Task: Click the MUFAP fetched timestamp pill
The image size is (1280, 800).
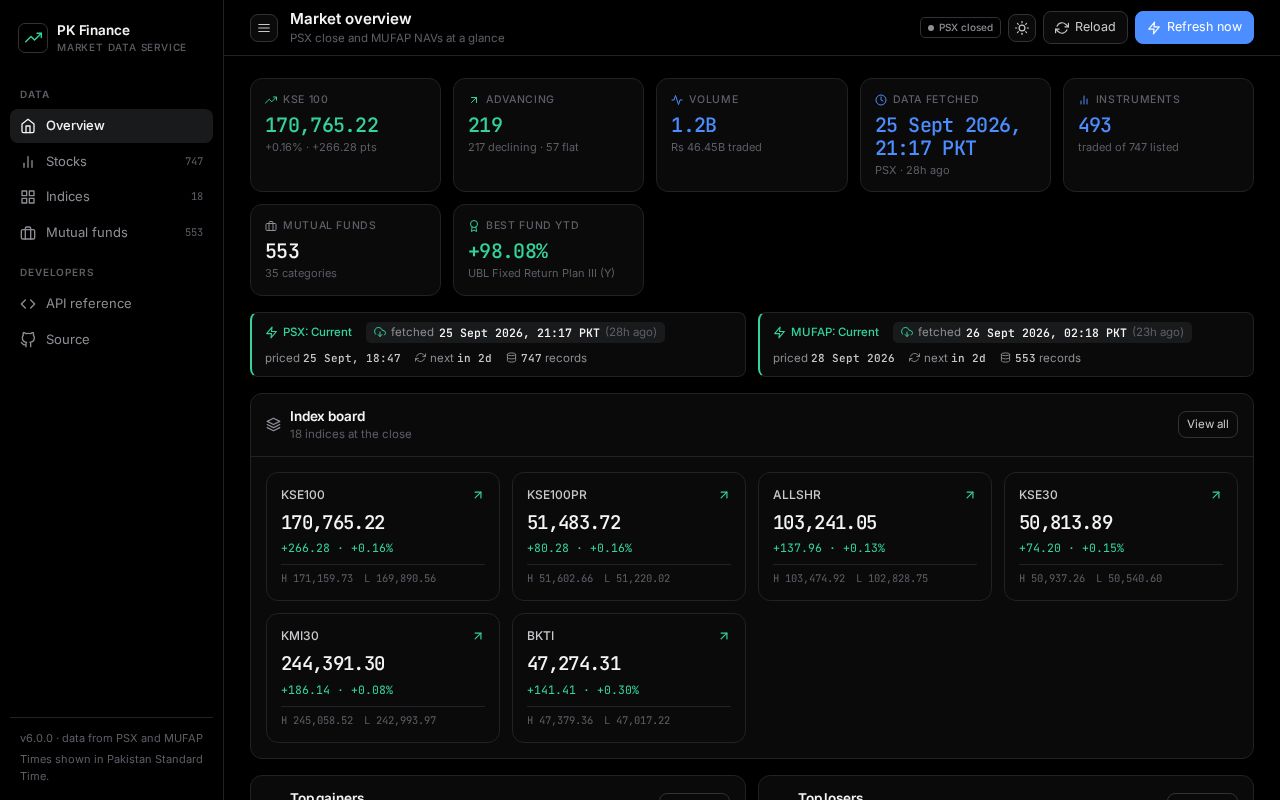Action: pos(1042,332)
